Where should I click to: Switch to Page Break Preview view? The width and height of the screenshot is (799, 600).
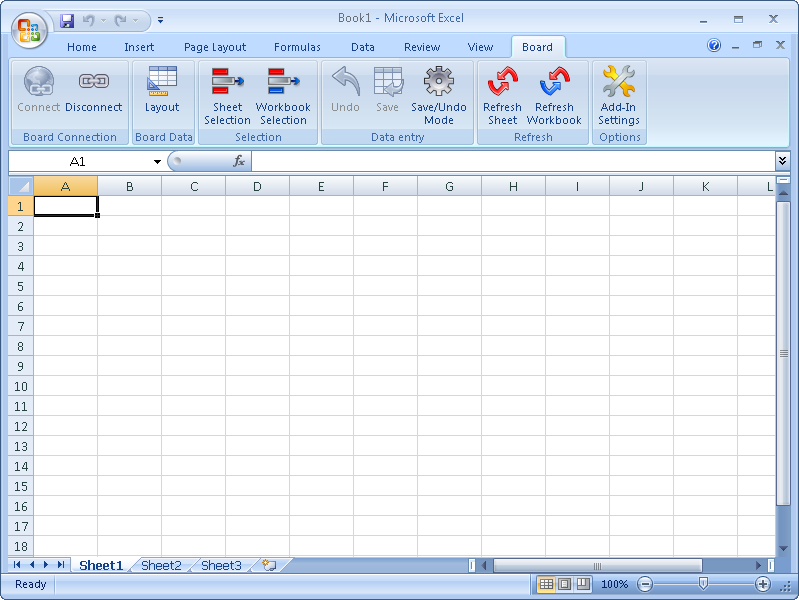pyautogui.click(x=582, y=584)
